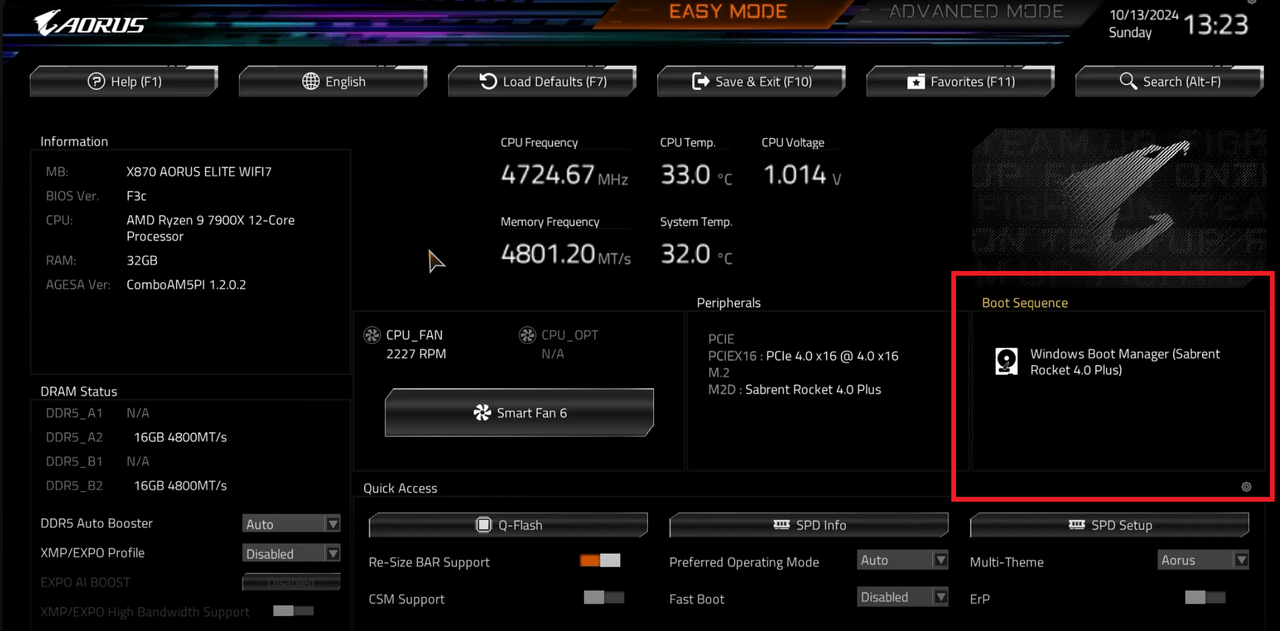
Task: Toggle the ErP switch
Action: coord(1205,597)
